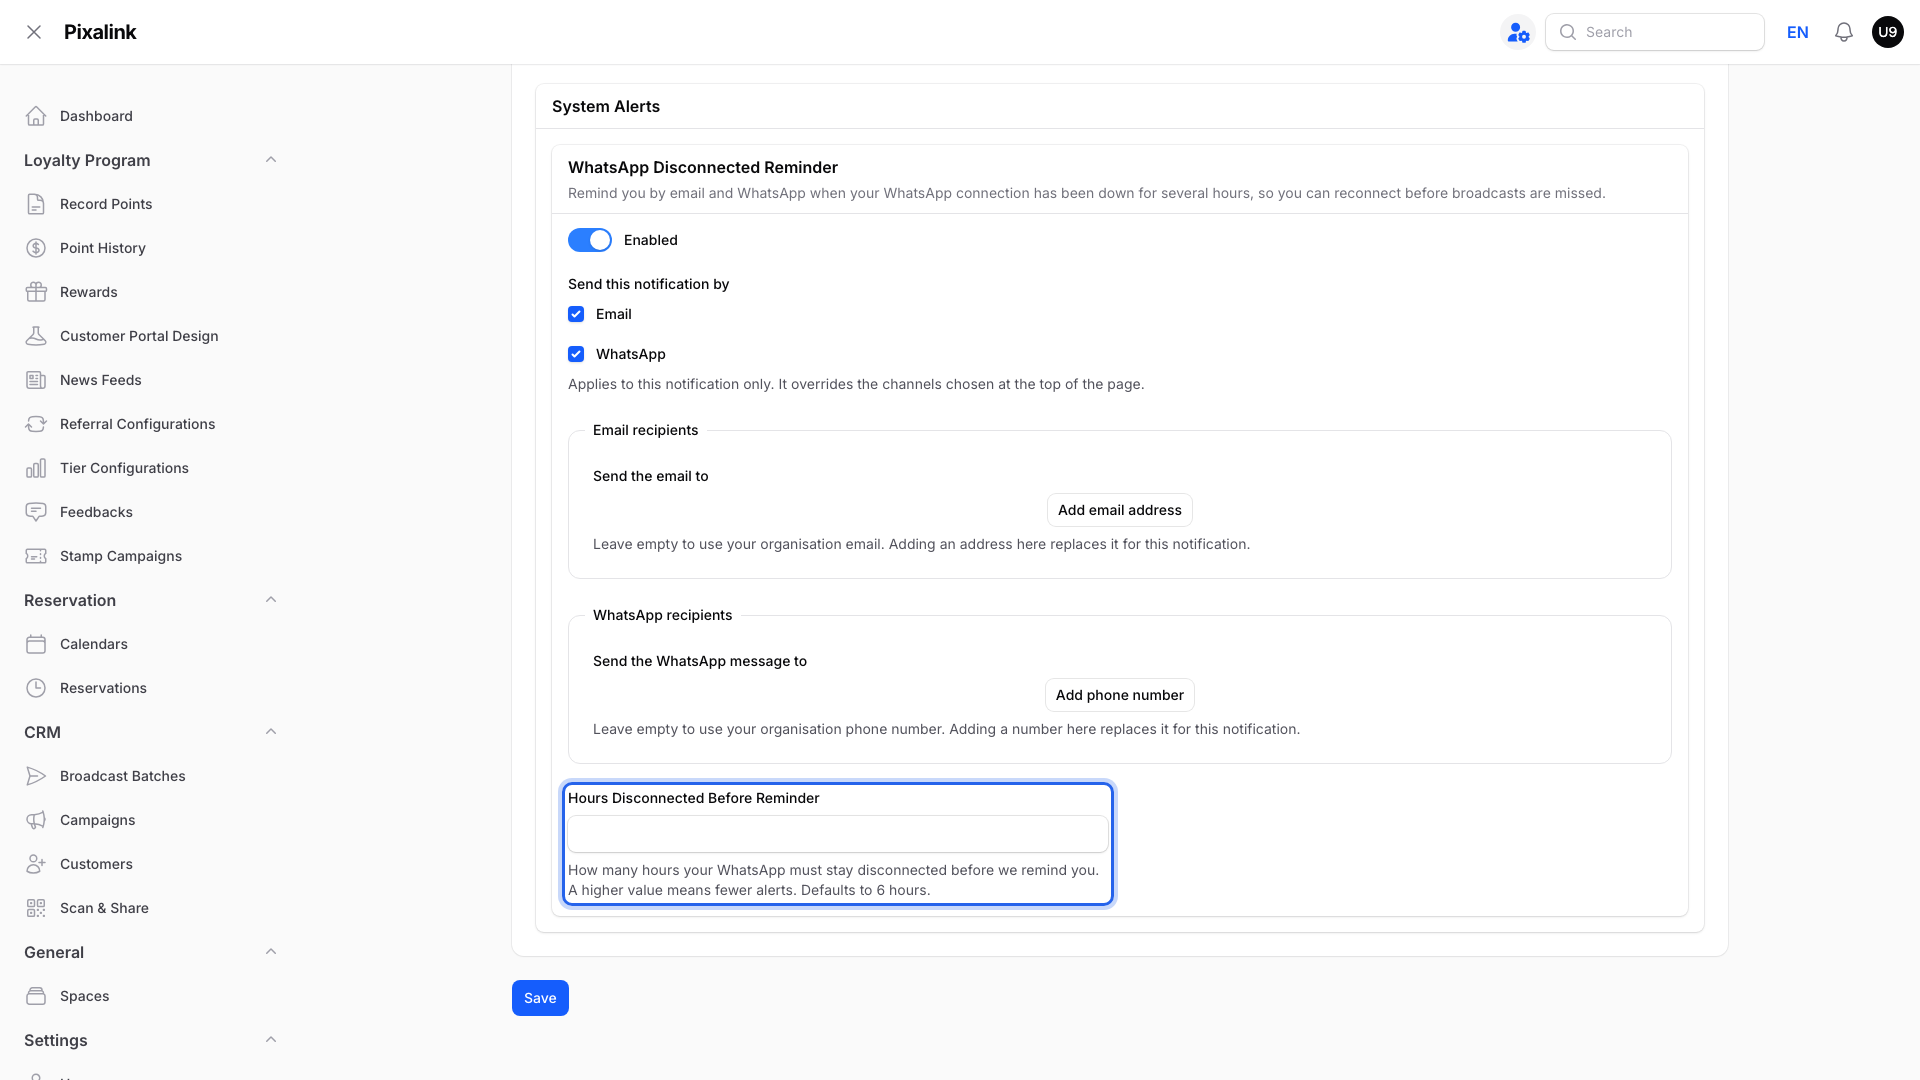This screenshot has height=1080, width=1920.
Task: Open the Dashboard home icon
Action: point(36,116)
